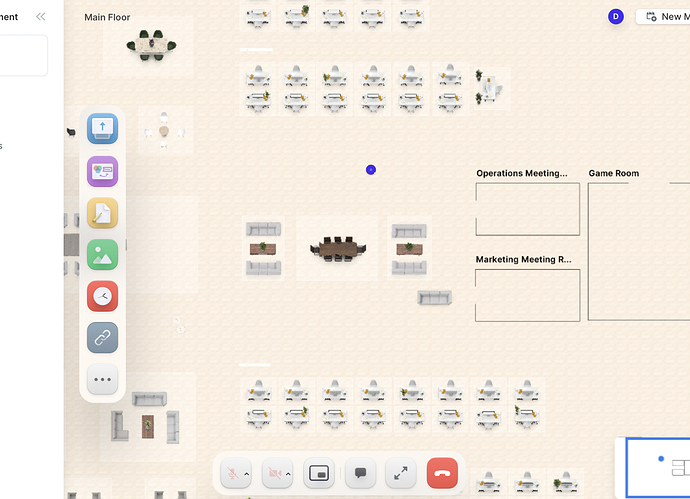The height and width of the screenshot is (499, 690).
Task: Show more apps with three dots
Action: click(102, 379)
